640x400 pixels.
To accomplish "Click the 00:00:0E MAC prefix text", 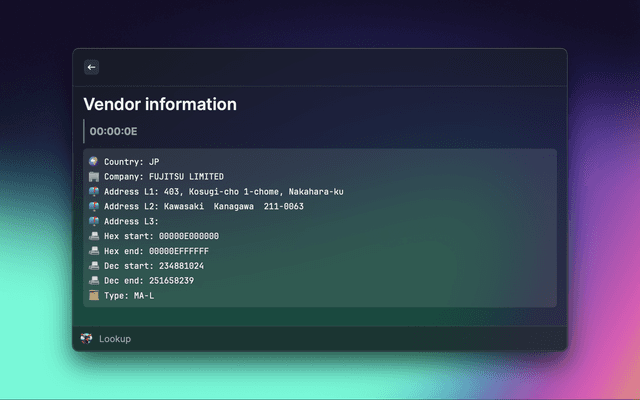I will point(113,131).
